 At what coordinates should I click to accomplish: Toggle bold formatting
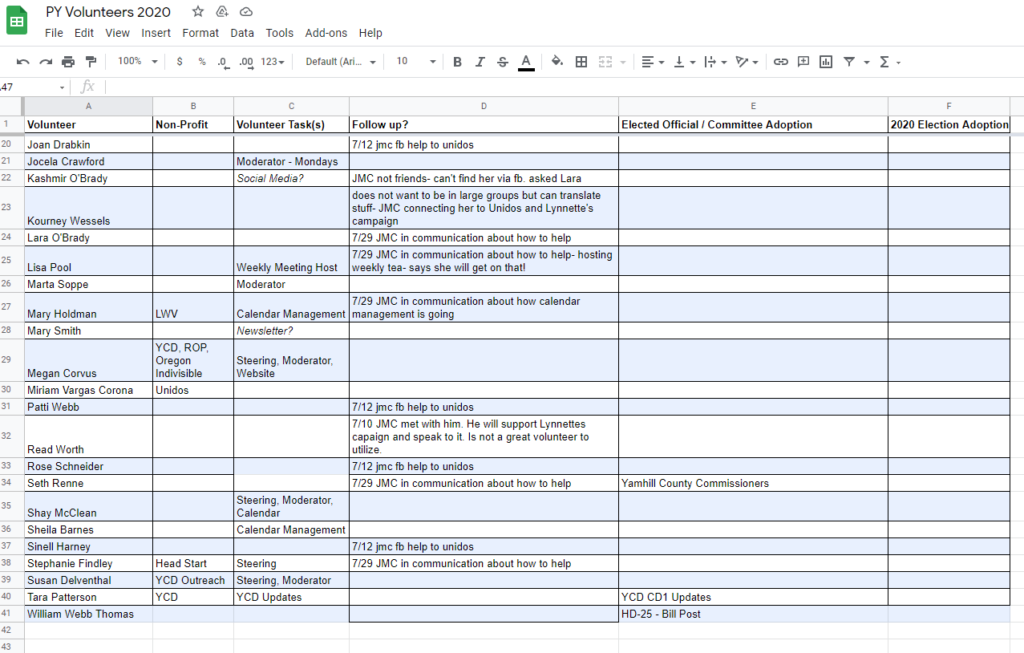click(457, 62)
